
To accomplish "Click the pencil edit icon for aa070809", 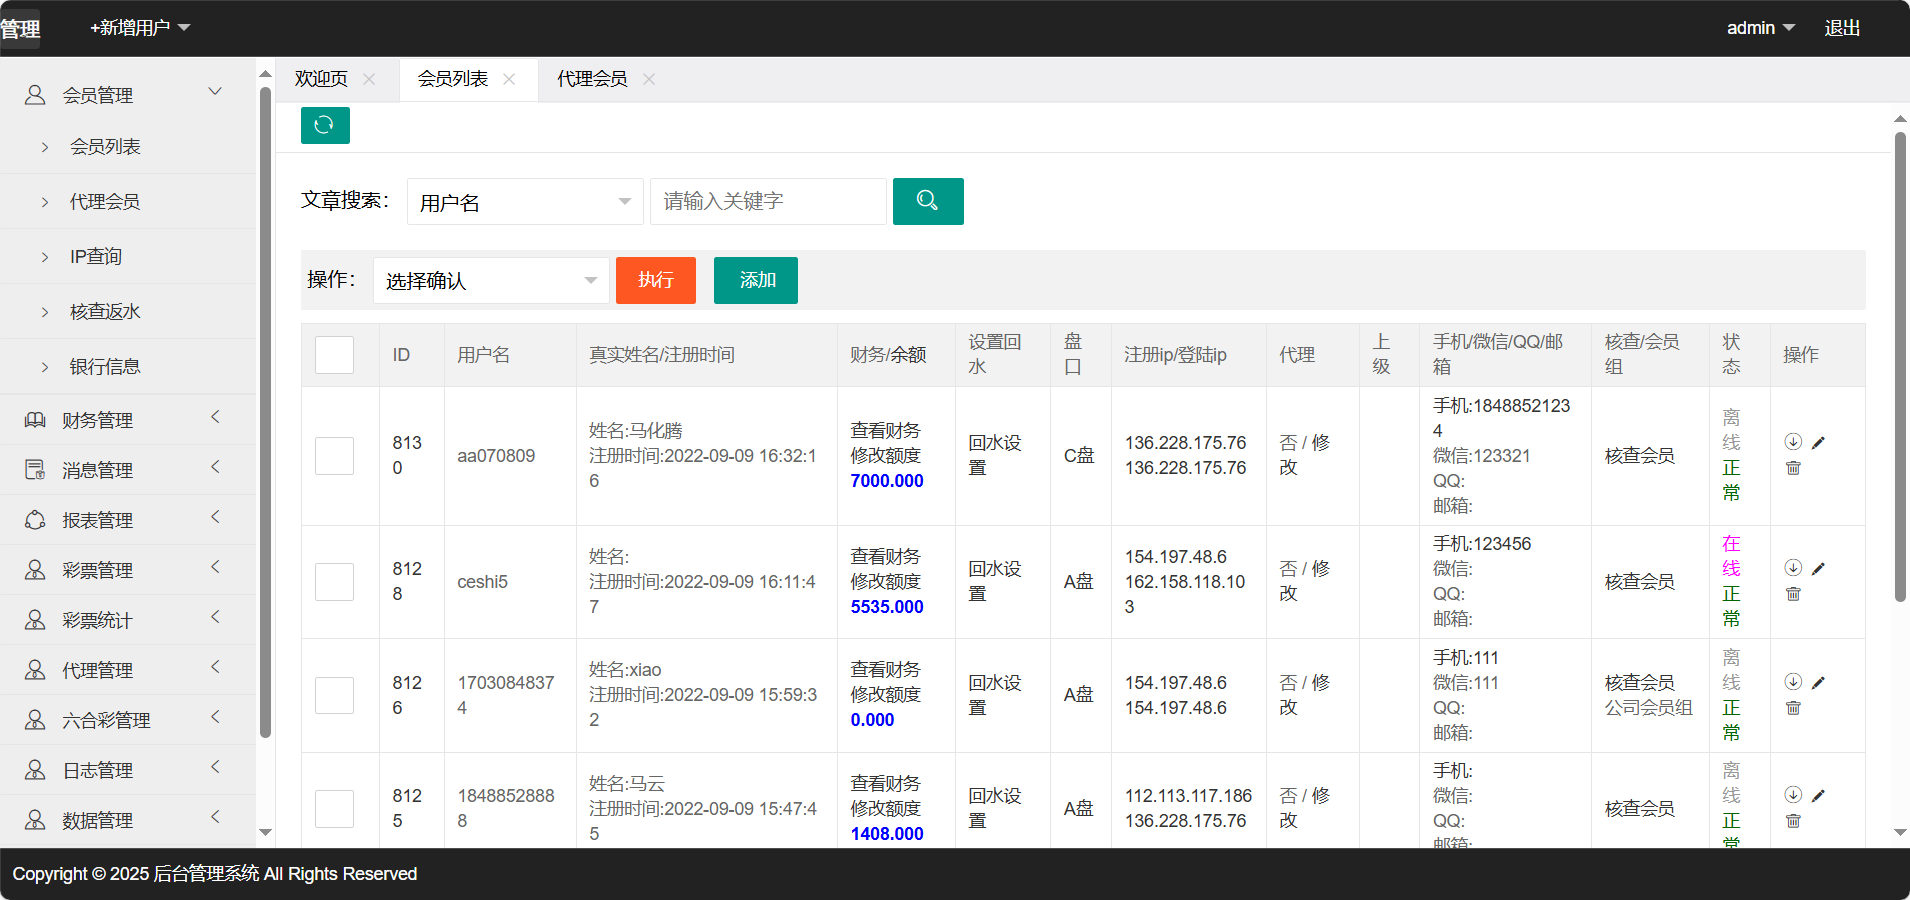I will (1818, 442).
